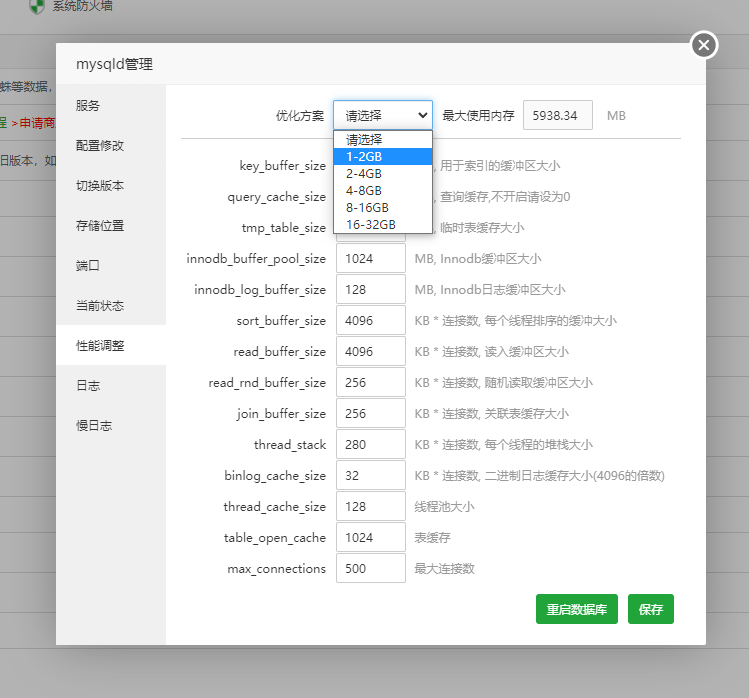
Task: Open the 端口 tab
Action: click(x=111, y=266)
